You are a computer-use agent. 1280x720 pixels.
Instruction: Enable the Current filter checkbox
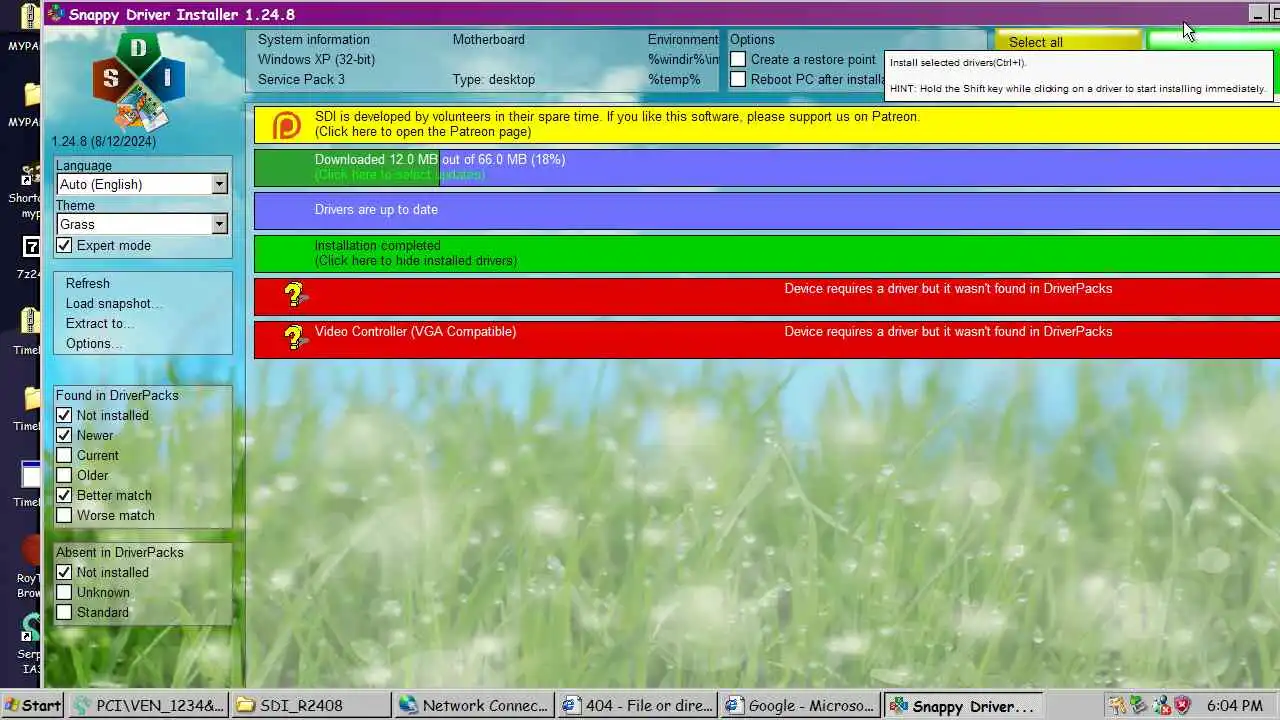tap(64, 455)
